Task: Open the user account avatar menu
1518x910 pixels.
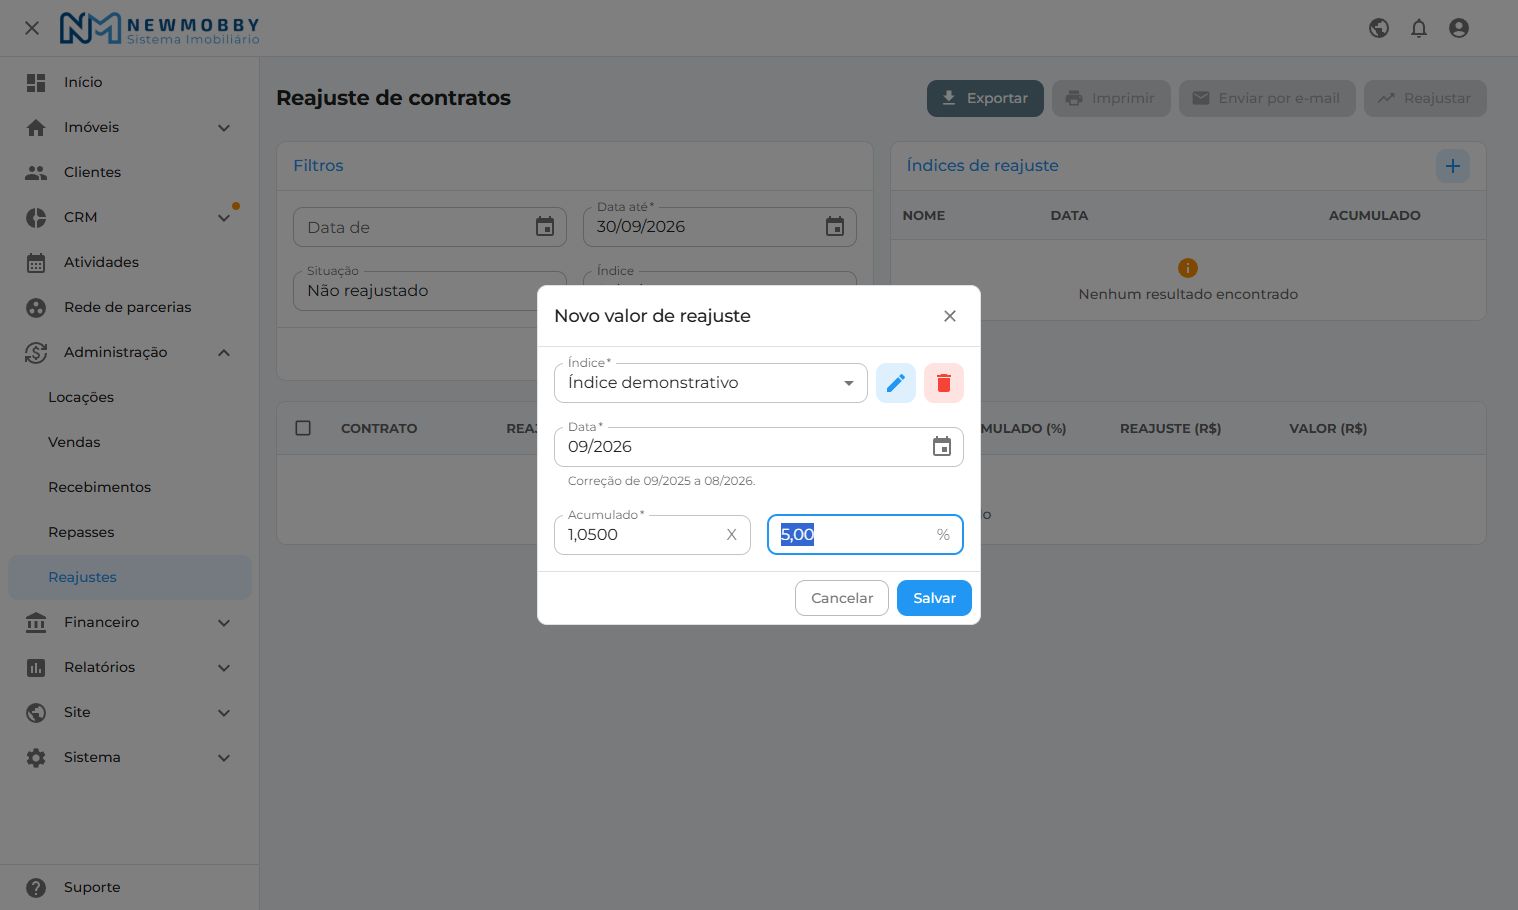Action: (x=1459, y=28)
